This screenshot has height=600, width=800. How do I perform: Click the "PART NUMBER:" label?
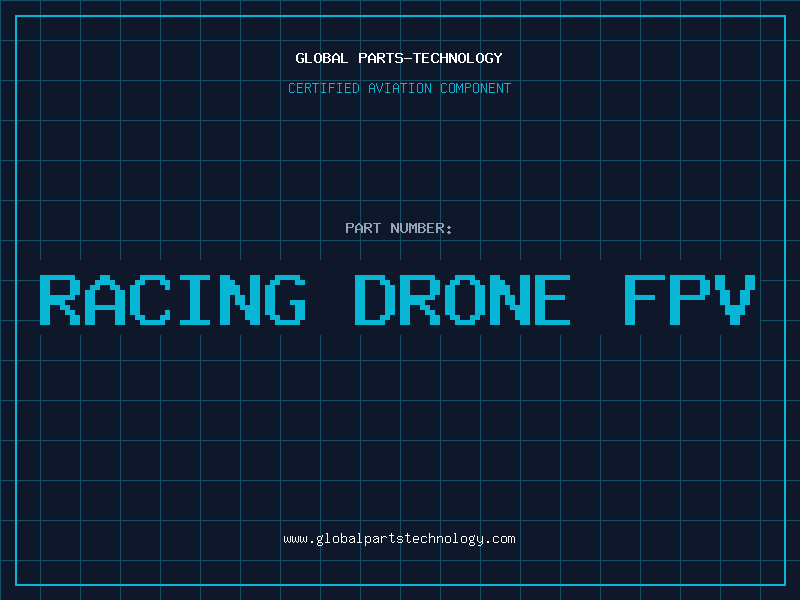[x=399, y=228]
